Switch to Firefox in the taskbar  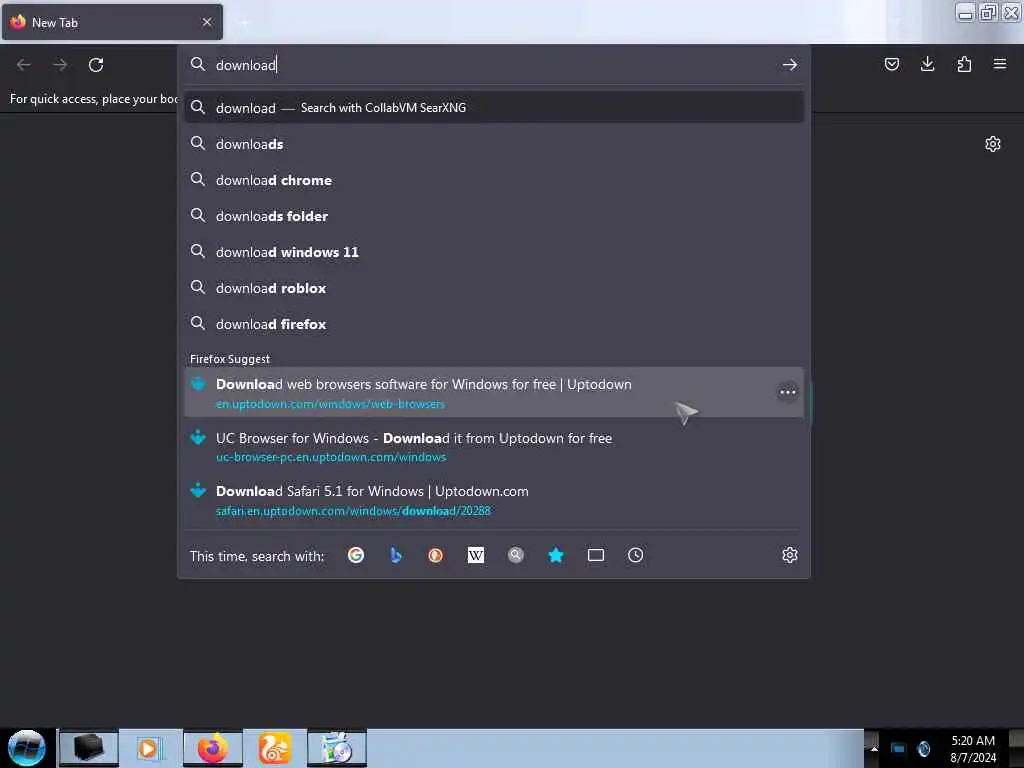coord(213,748)
